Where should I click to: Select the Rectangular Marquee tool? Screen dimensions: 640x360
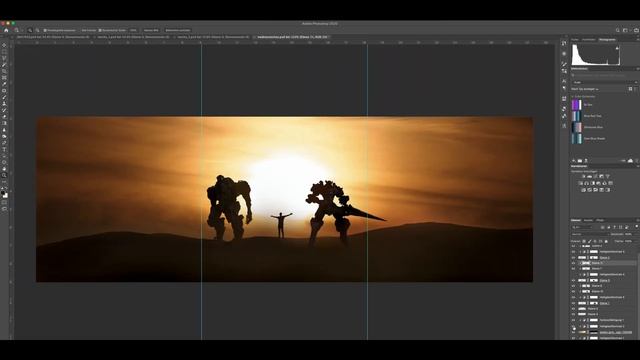[4, 52]
